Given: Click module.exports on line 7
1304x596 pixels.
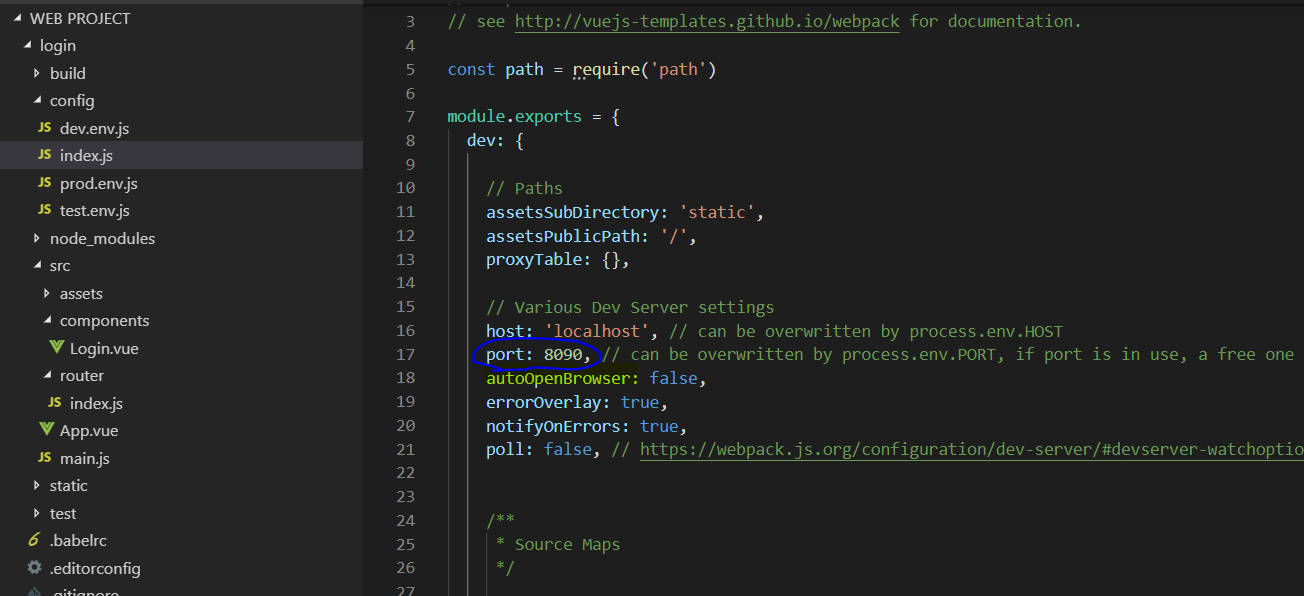Looking at the screenshot, I should [514, 116].
